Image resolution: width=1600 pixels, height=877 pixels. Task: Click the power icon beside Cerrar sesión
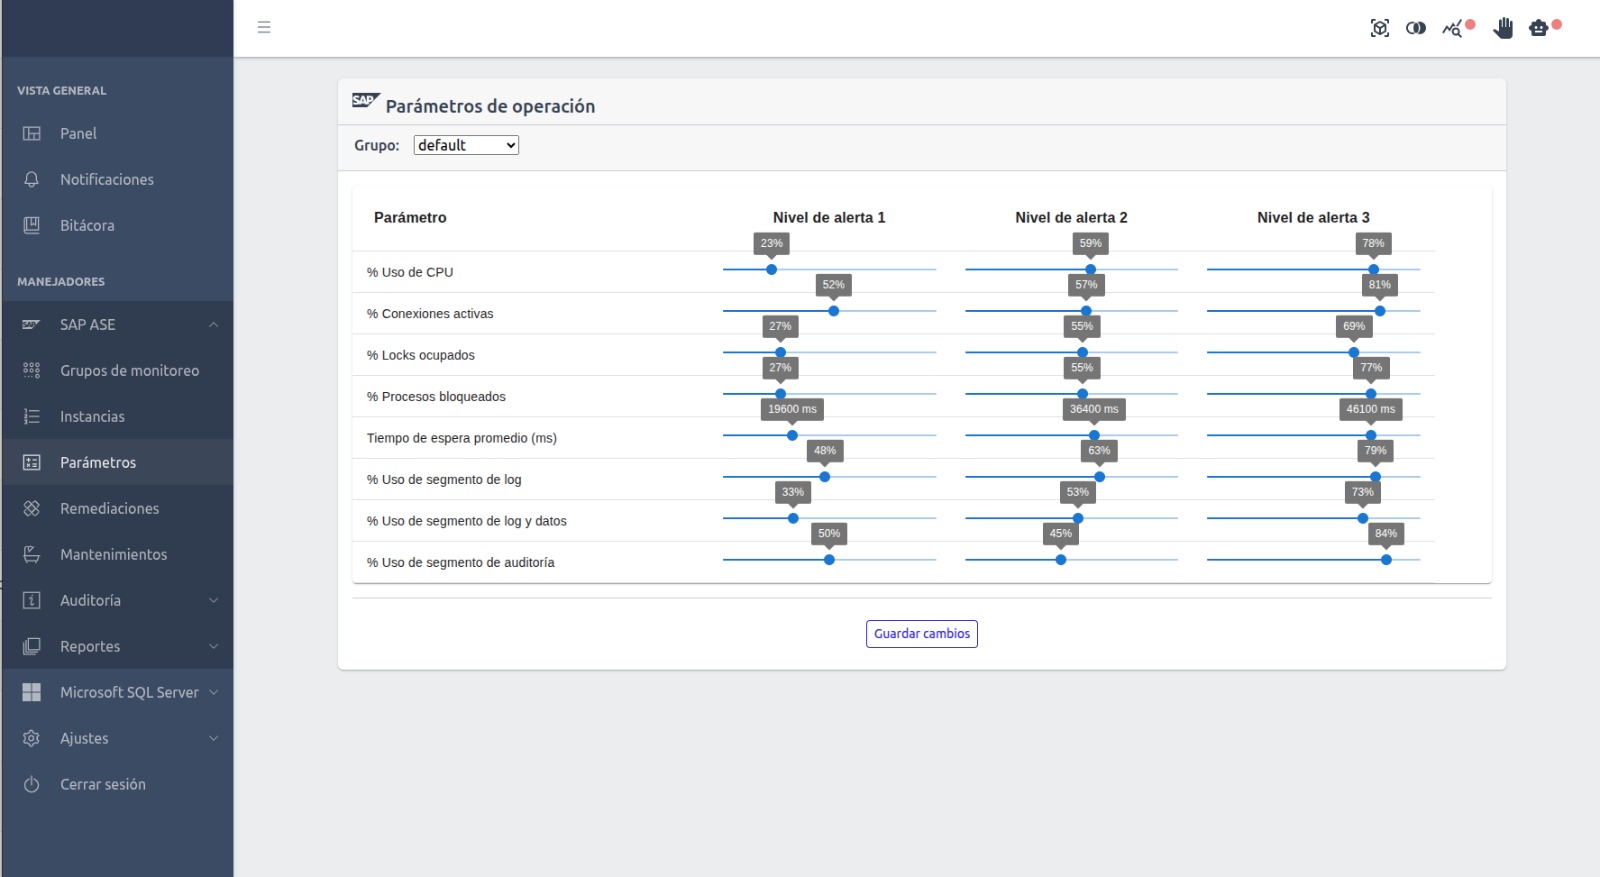32,784
